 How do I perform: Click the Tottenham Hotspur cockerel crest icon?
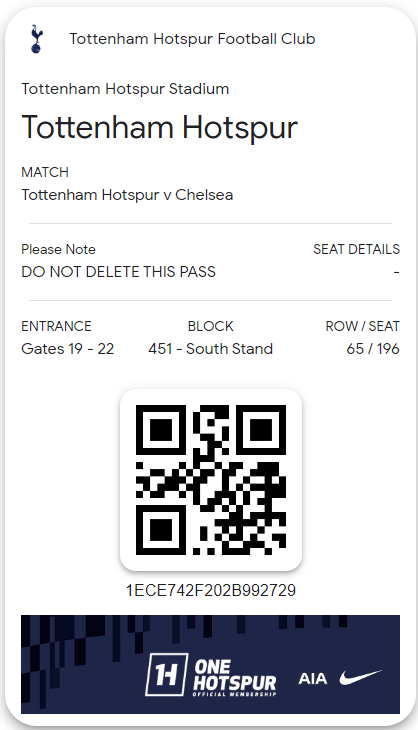tap(36, 39)
